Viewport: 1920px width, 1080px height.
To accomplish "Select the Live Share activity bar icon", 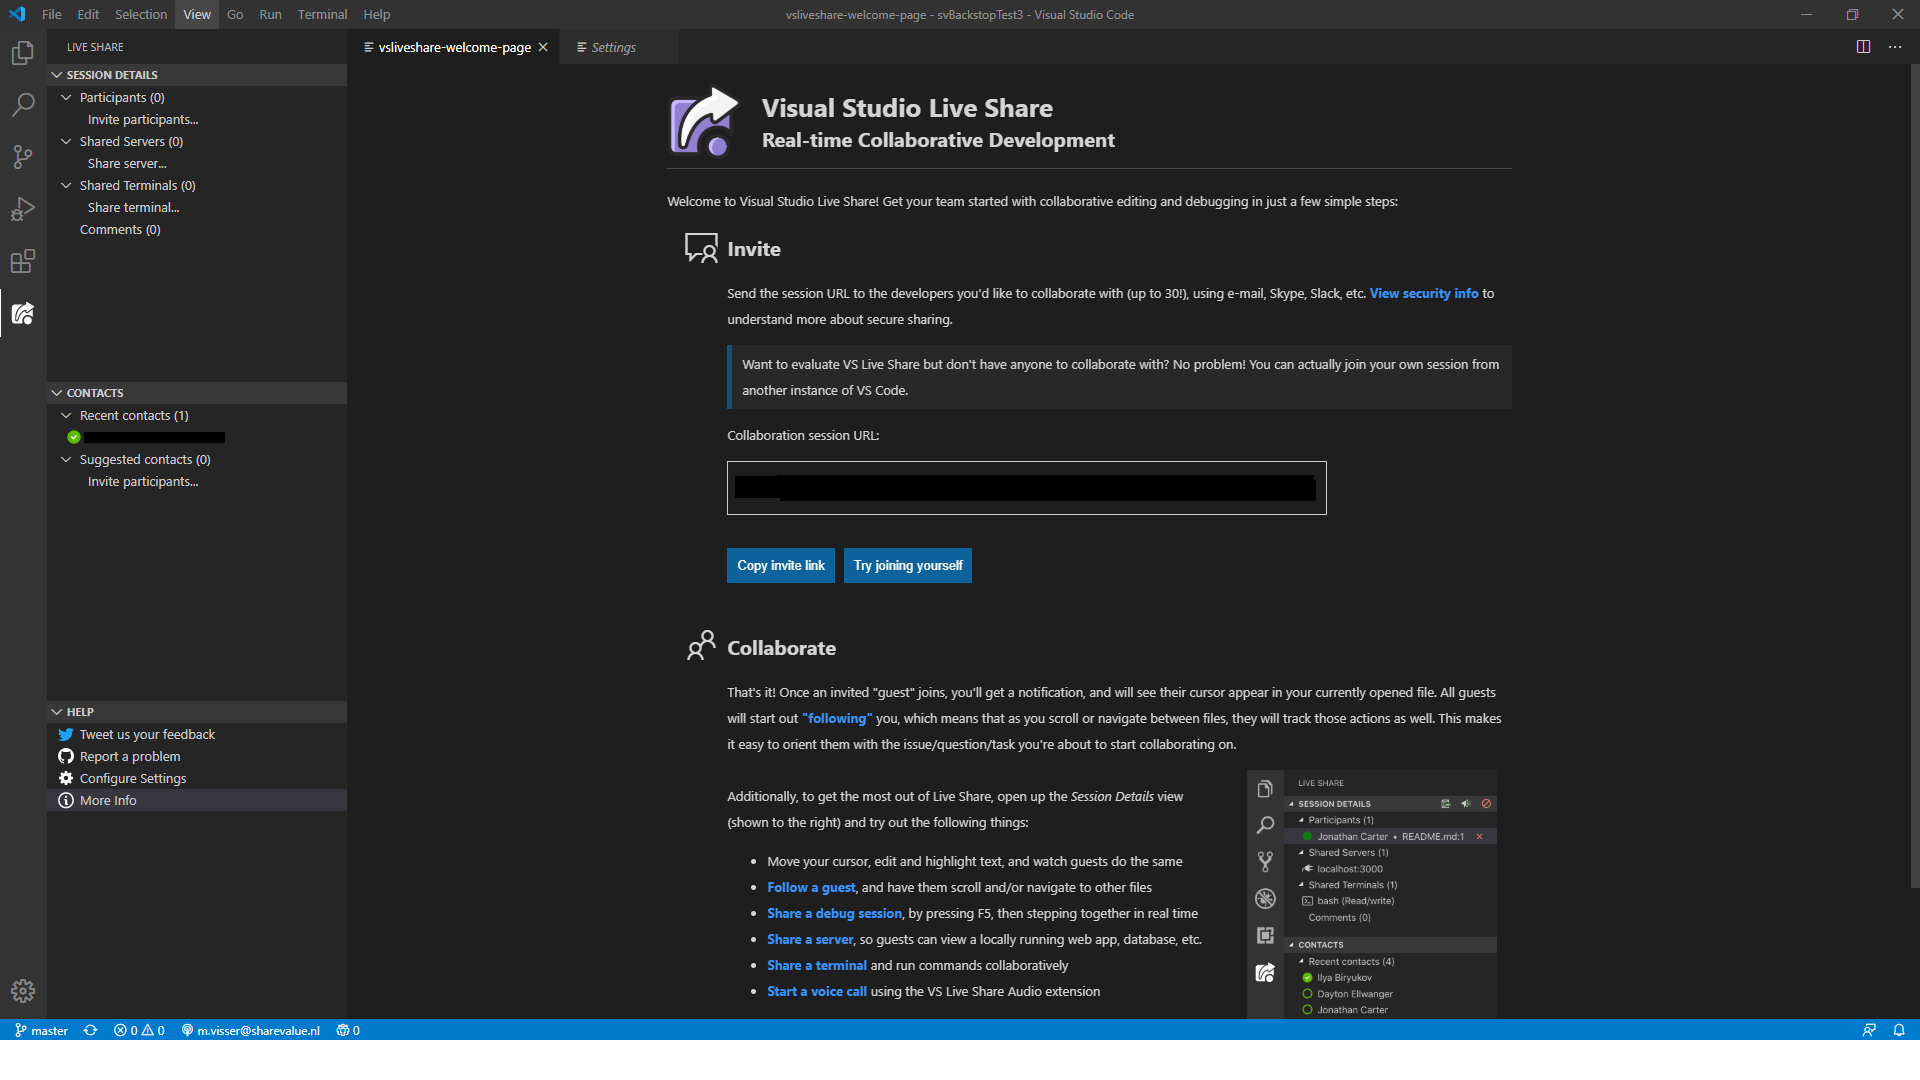I will [x=23, y=313].
